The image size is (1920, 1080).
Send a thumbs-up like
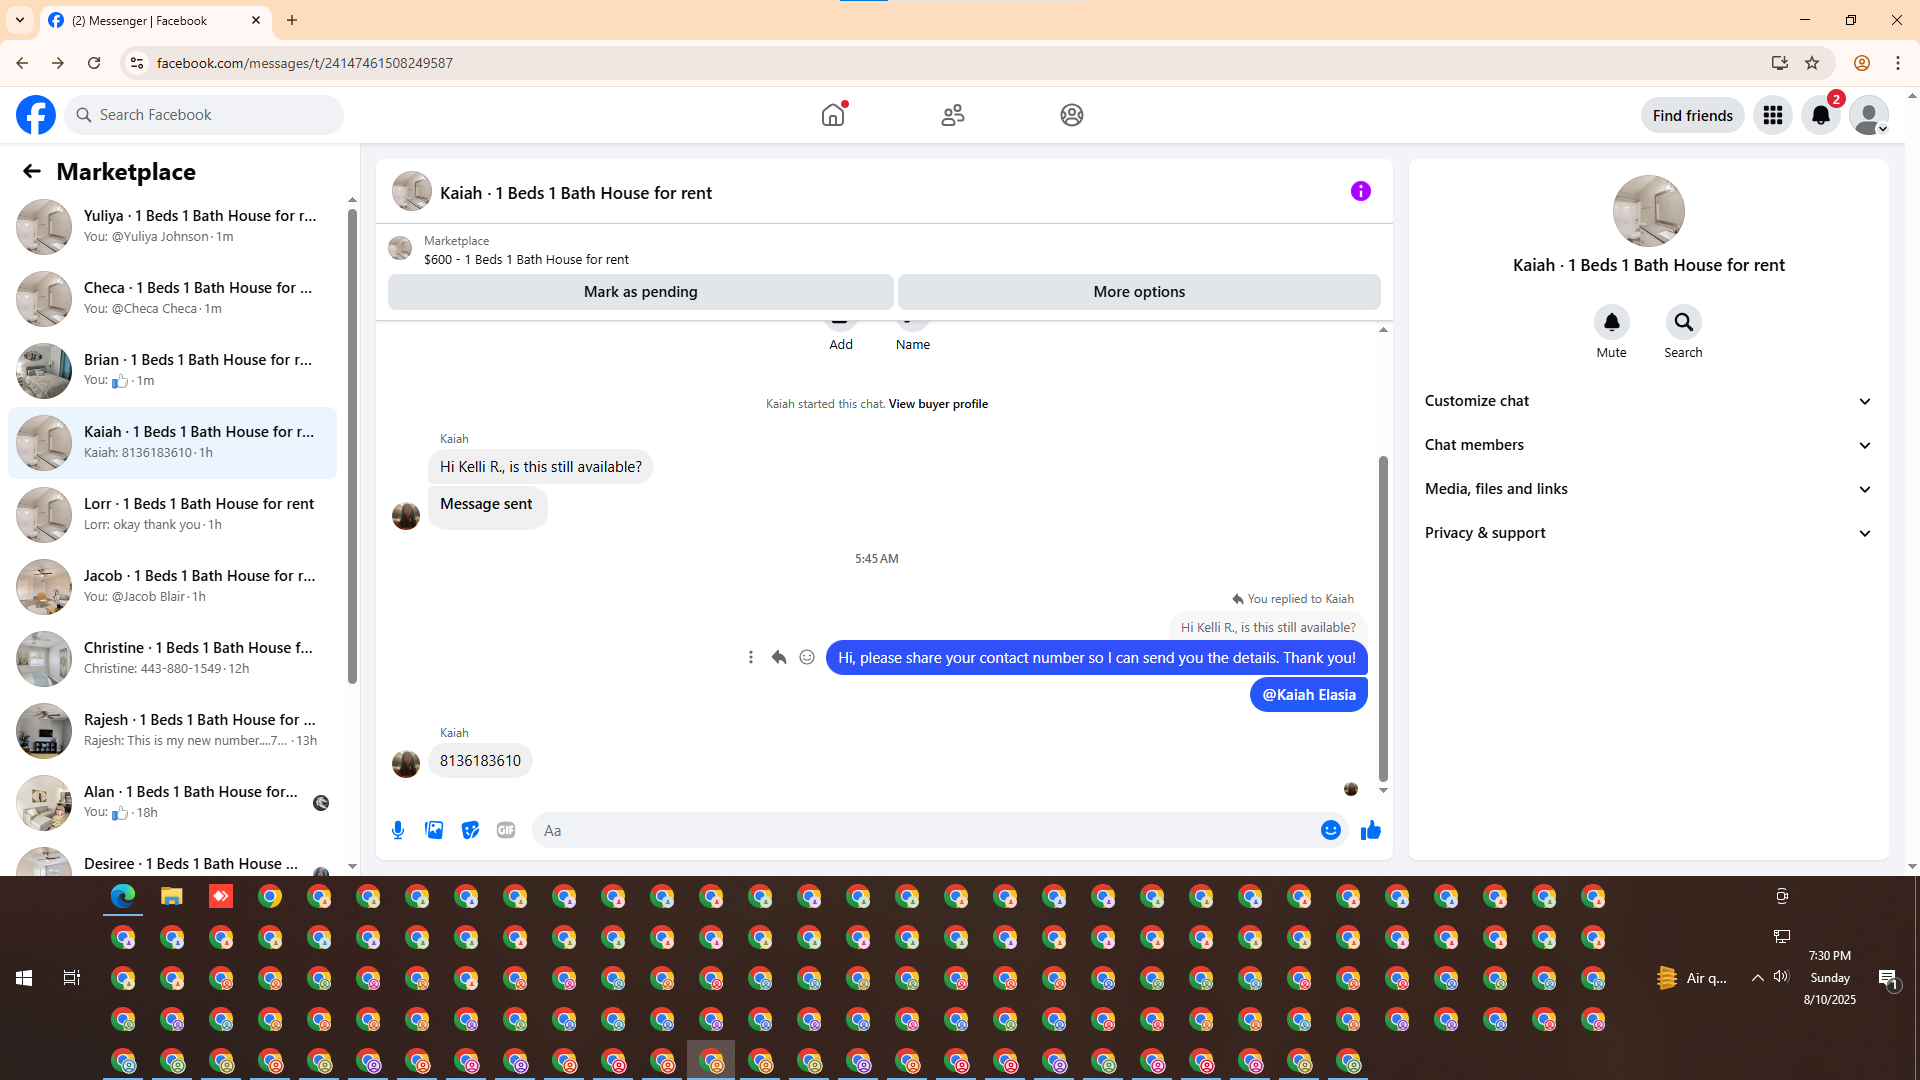pyautogui.click(x=1370, y=830)
